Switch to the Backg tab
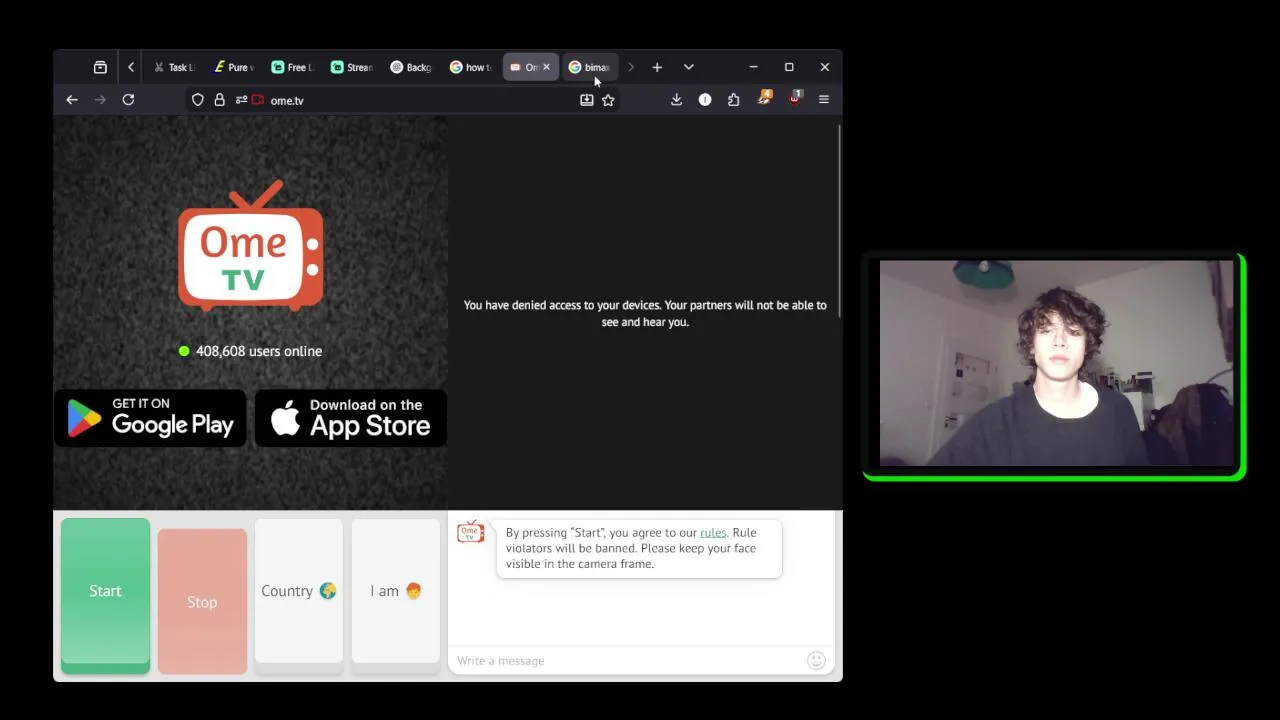The height and width of the screenshot is (720, 1280). click(x=411, y=67)
